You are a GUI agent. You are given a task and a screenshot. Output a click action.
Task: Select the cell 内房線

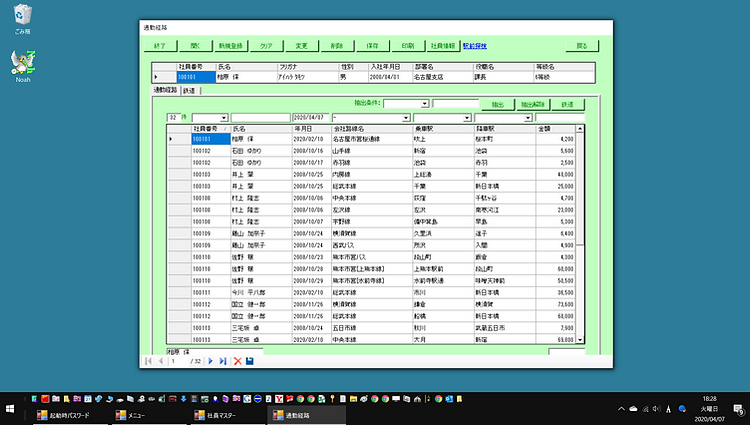(x=372, y=174)
